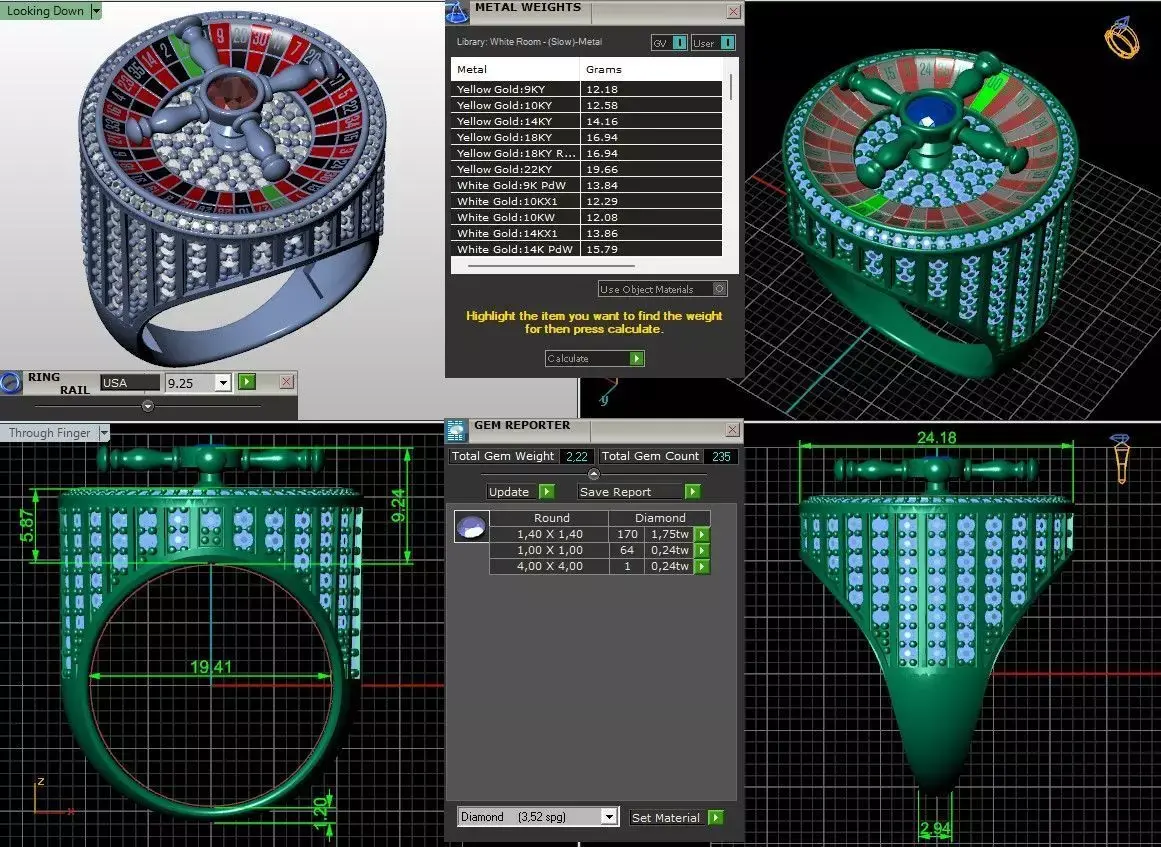
Task: Select the Yellow Gold:18KY row
Action: [586, 137]
